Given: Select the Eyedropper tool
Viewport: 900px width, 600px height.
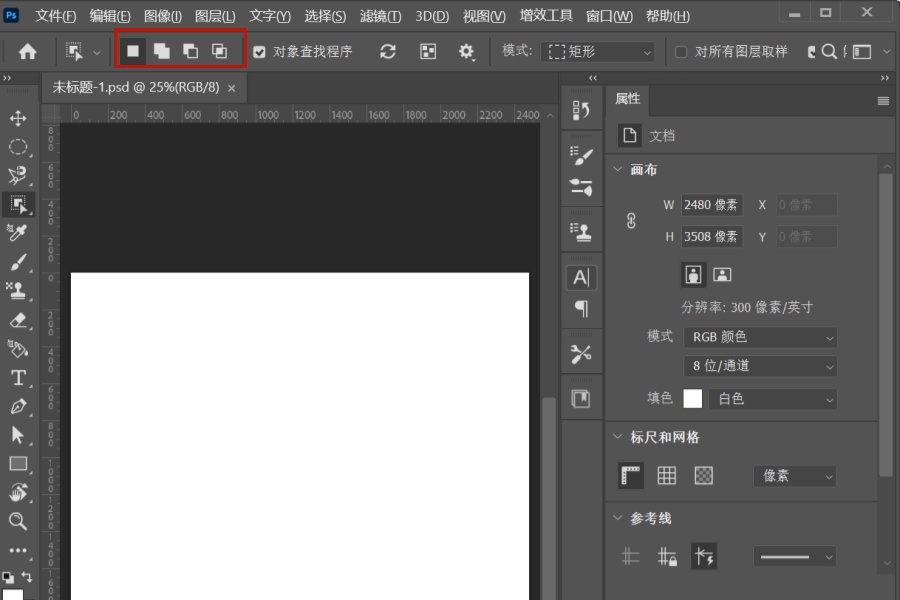Looking at the screenshot, I should (x=18, y=233).
